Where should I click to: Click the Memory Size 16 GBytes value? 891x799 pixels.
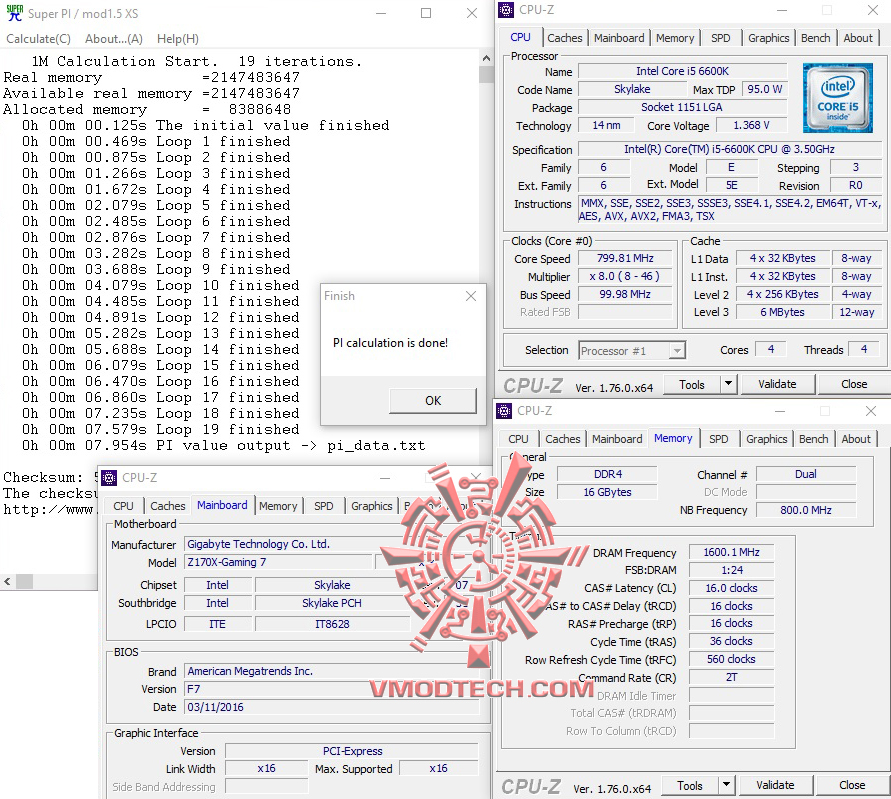pos(607,492)
